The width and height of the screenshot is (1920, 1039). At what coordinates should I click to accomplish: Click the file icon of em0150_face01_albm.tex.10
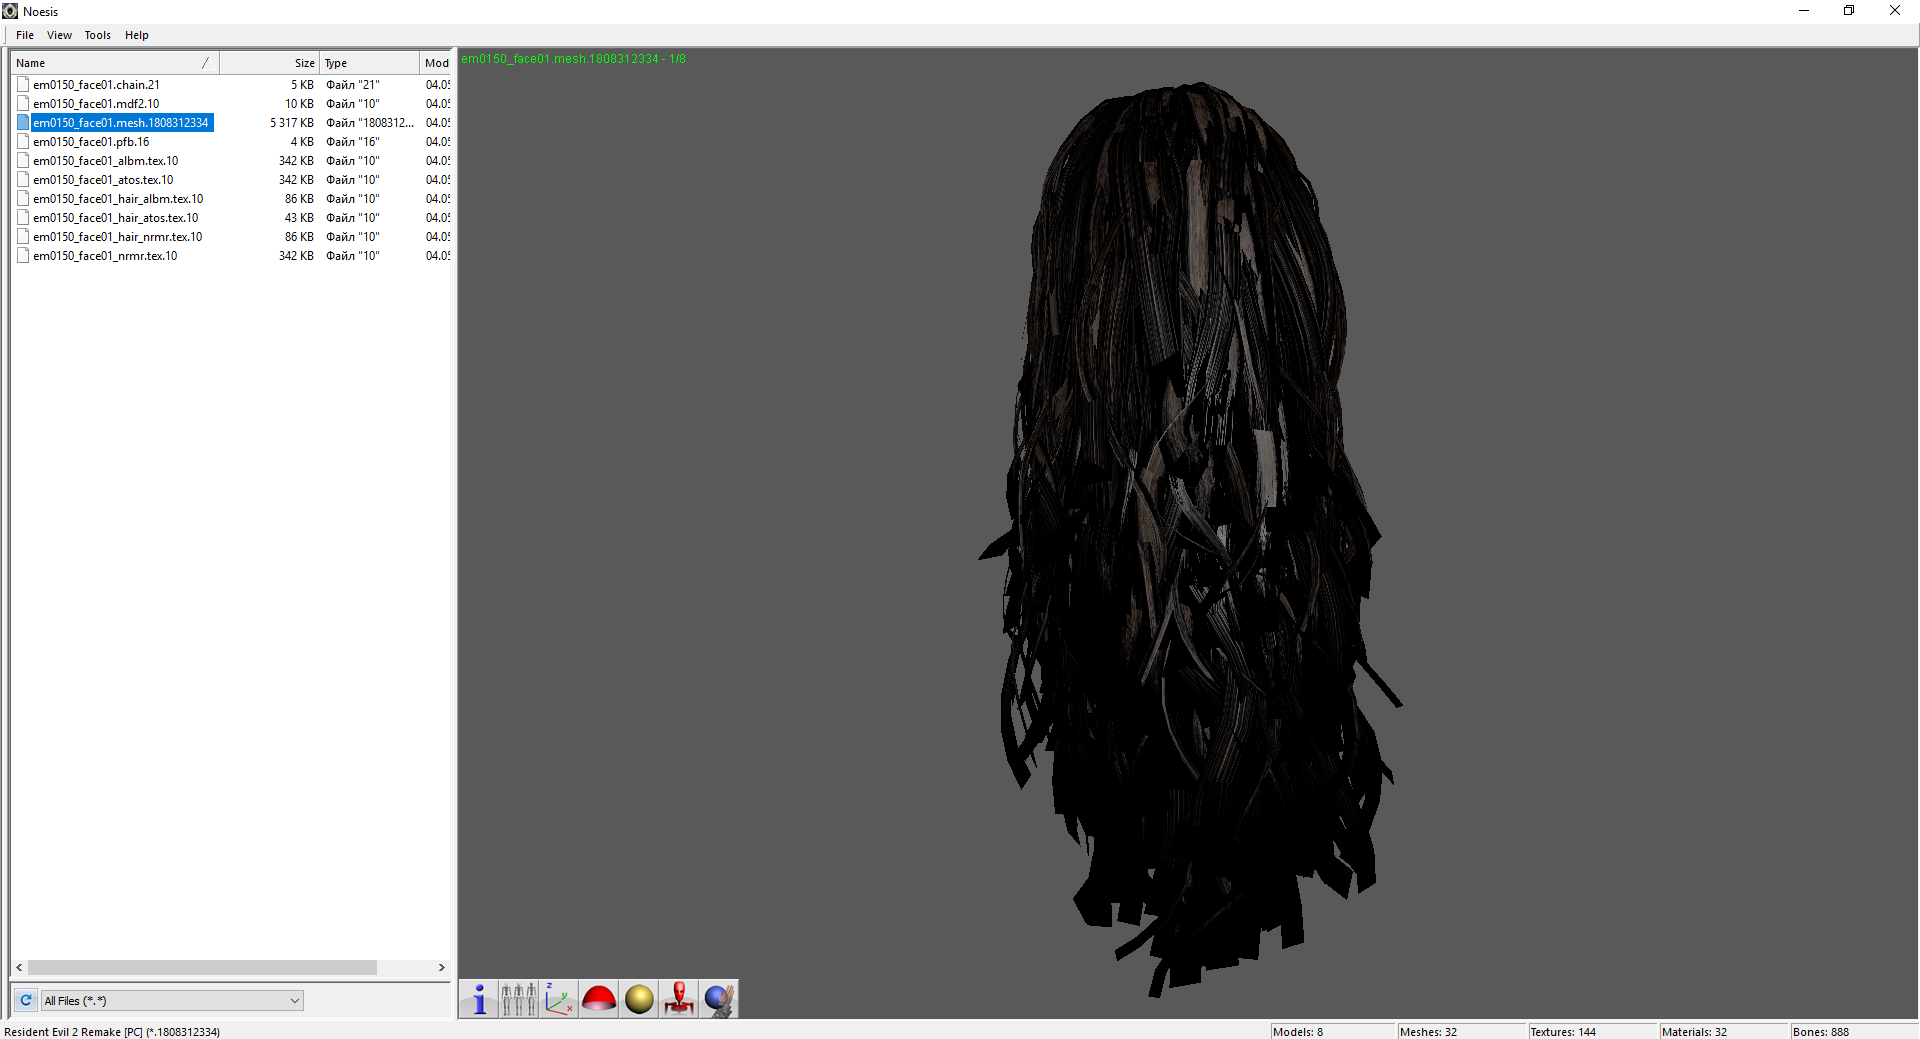(x=23, y=161)
